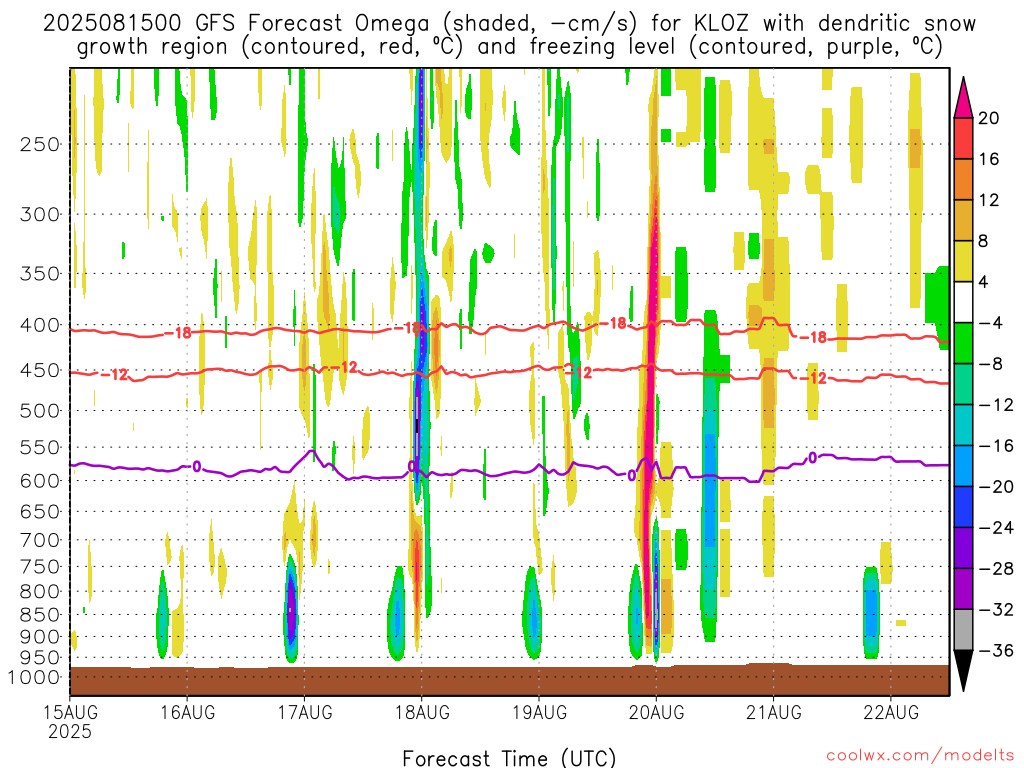Viewport: 1024px width, 768px height.
Task: Pick the teal-green swatch between -12 and -8
Action: point(963,384)
